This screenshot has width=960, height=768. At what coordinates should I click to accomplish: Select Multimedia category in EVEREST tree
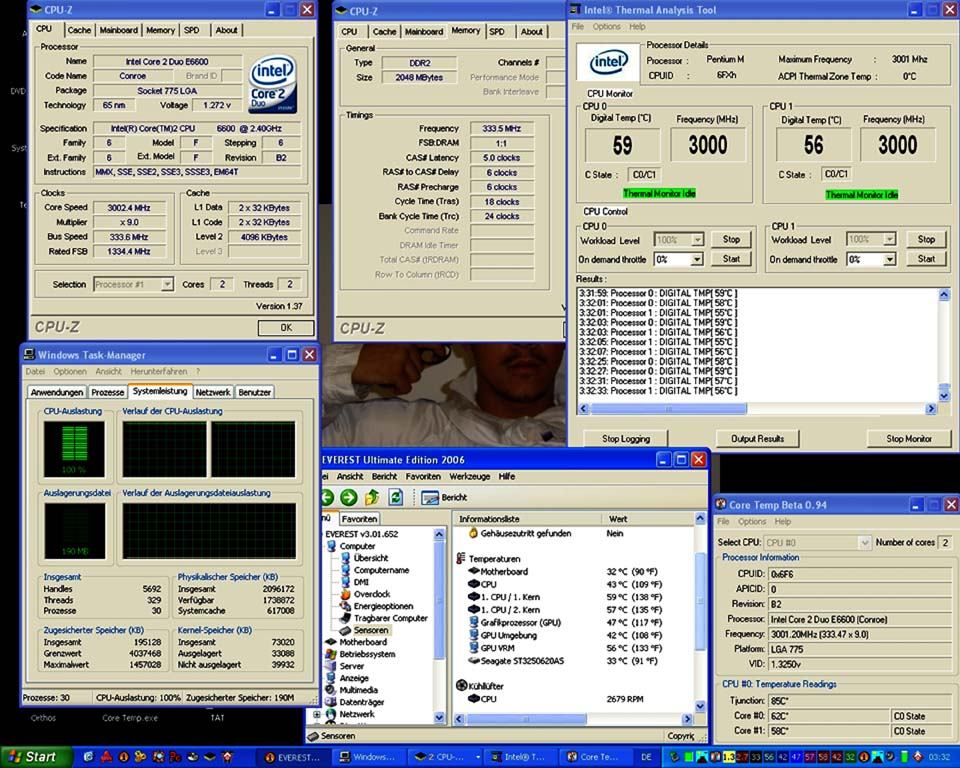(358, 690)
